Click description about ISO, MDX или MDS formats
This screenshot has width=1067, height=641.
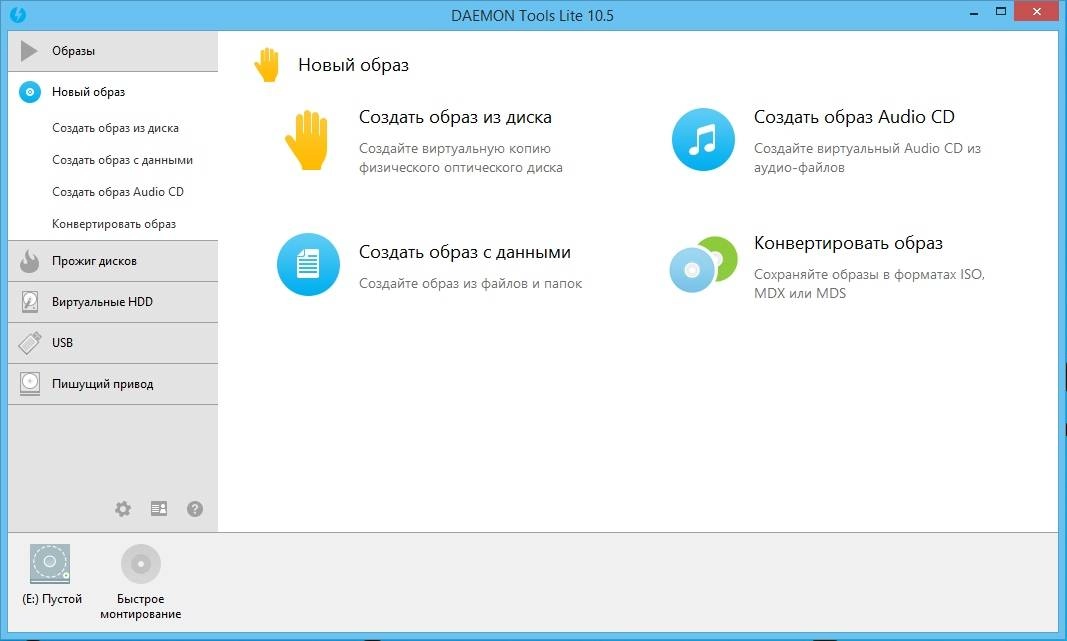[869, 284]
